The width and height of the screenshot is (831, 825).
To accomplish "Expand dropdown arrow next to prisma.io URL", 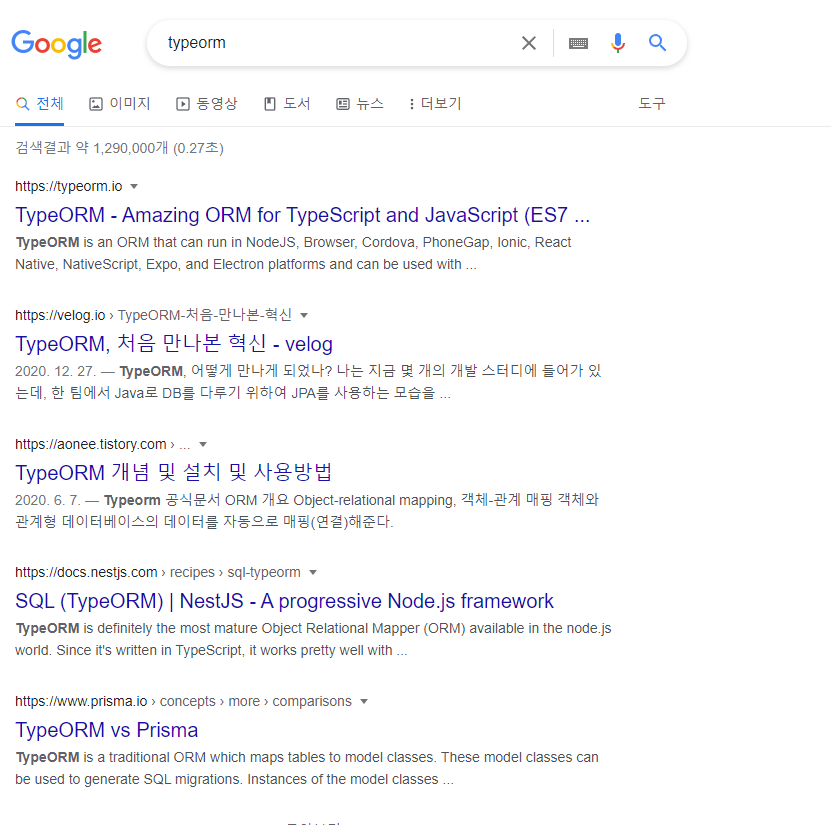I will [364, 702].
